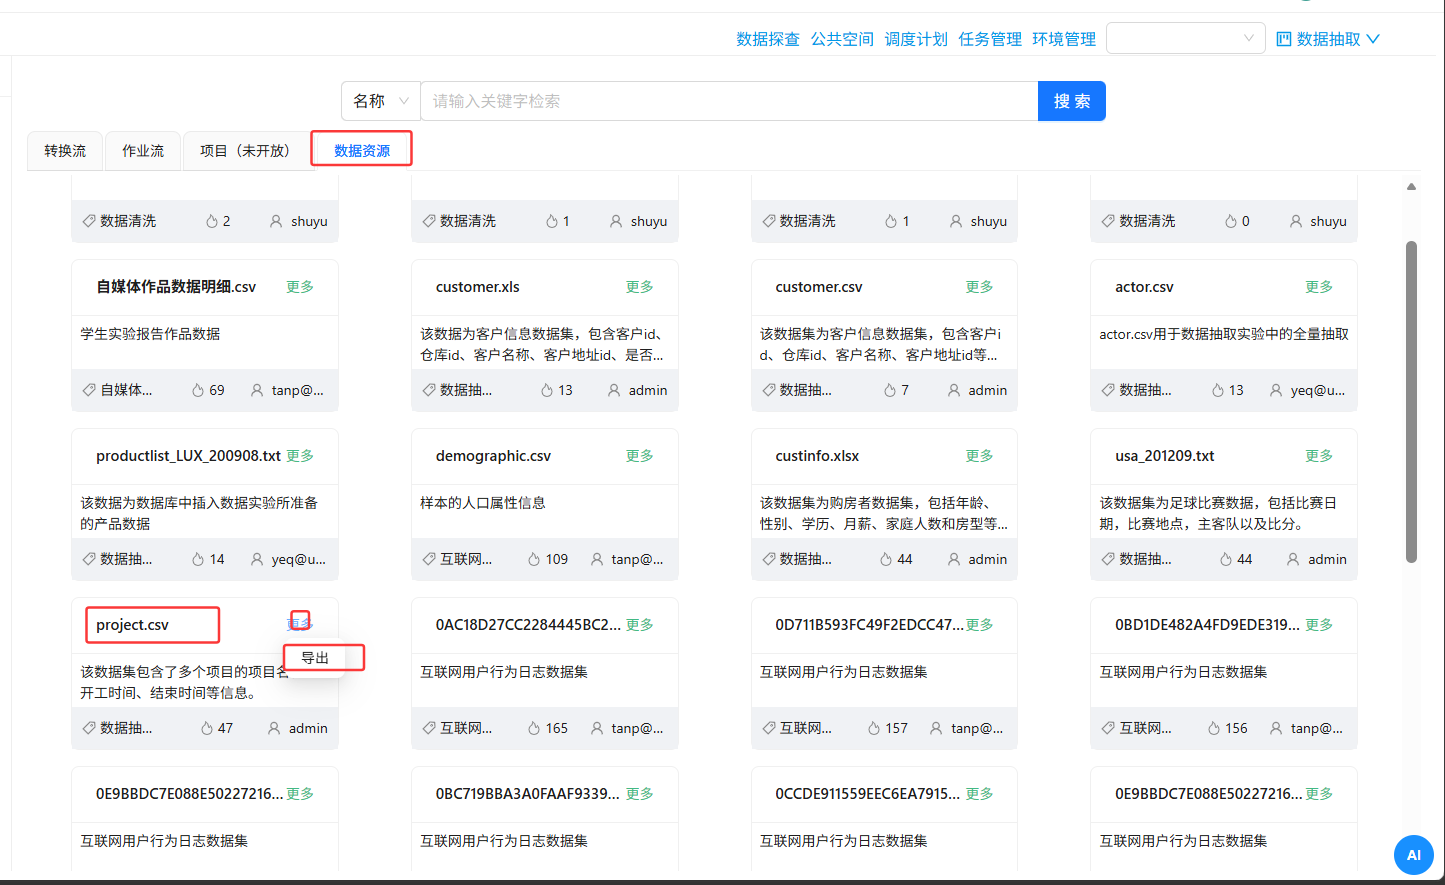Click flame icon on actor.csv card
The width and height of the screenshot is (1445, 885).
pyautogui.click(x=1217, y=390)
